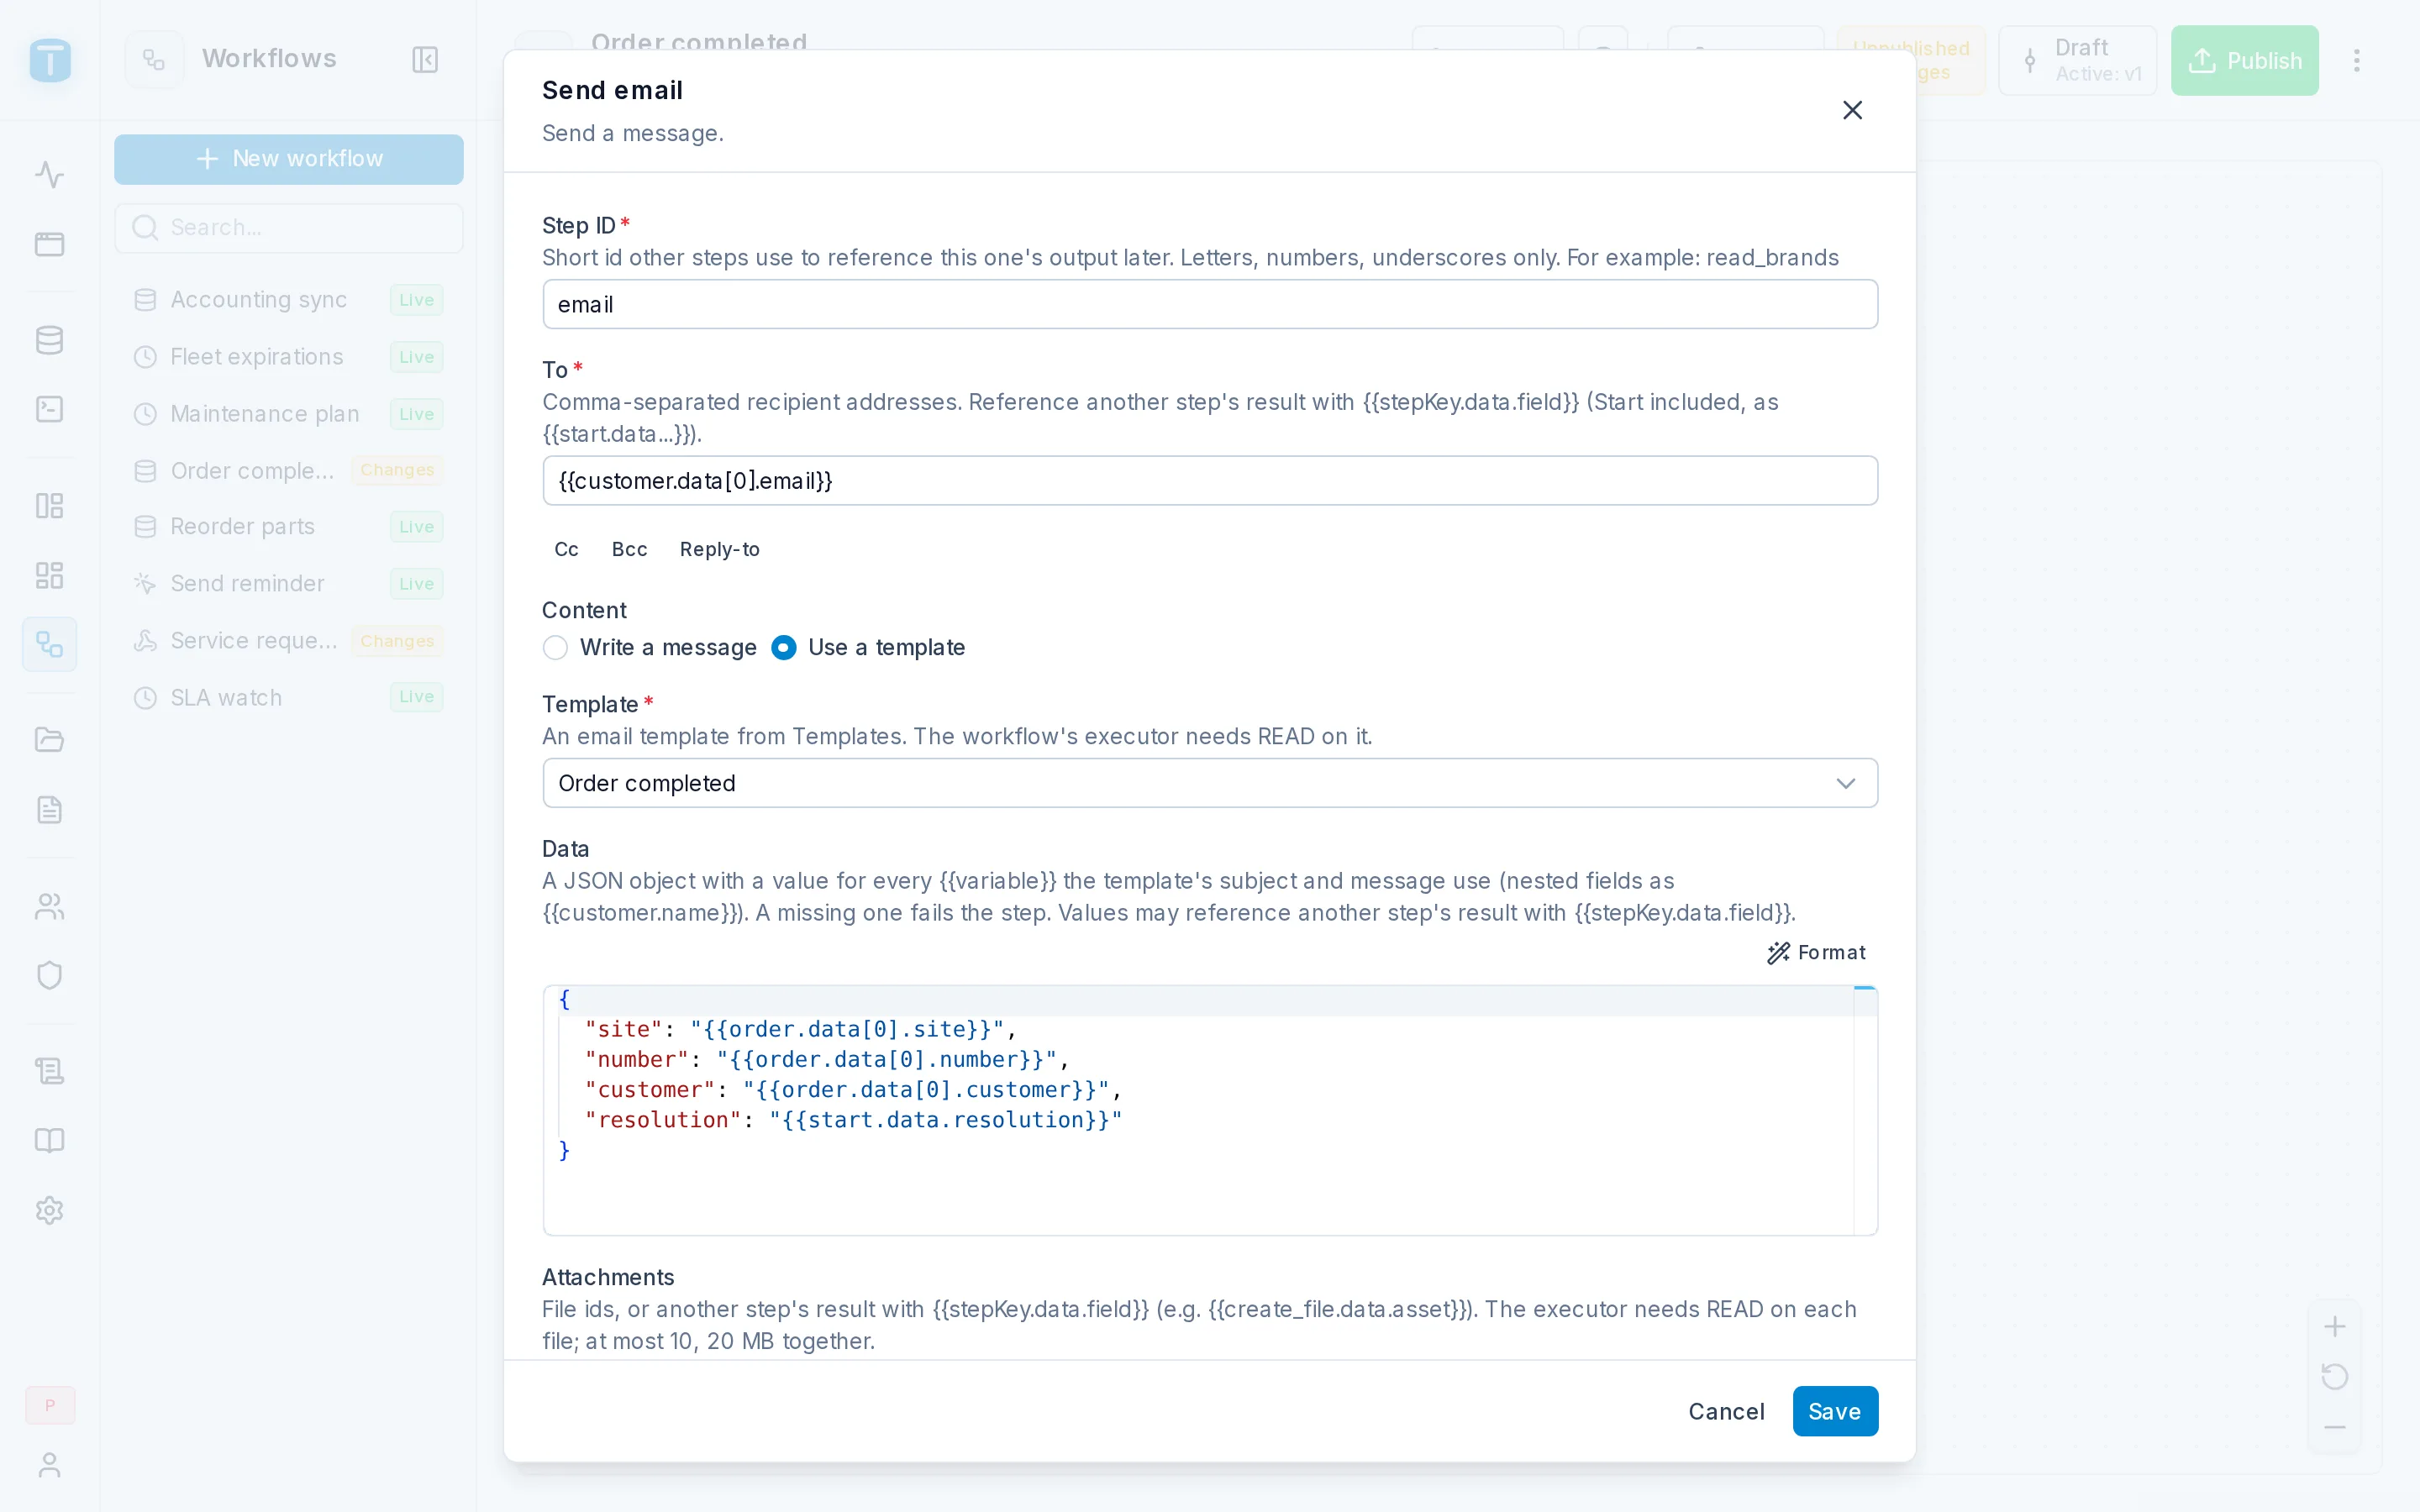Open the user profile icon at bottom

49,1465
